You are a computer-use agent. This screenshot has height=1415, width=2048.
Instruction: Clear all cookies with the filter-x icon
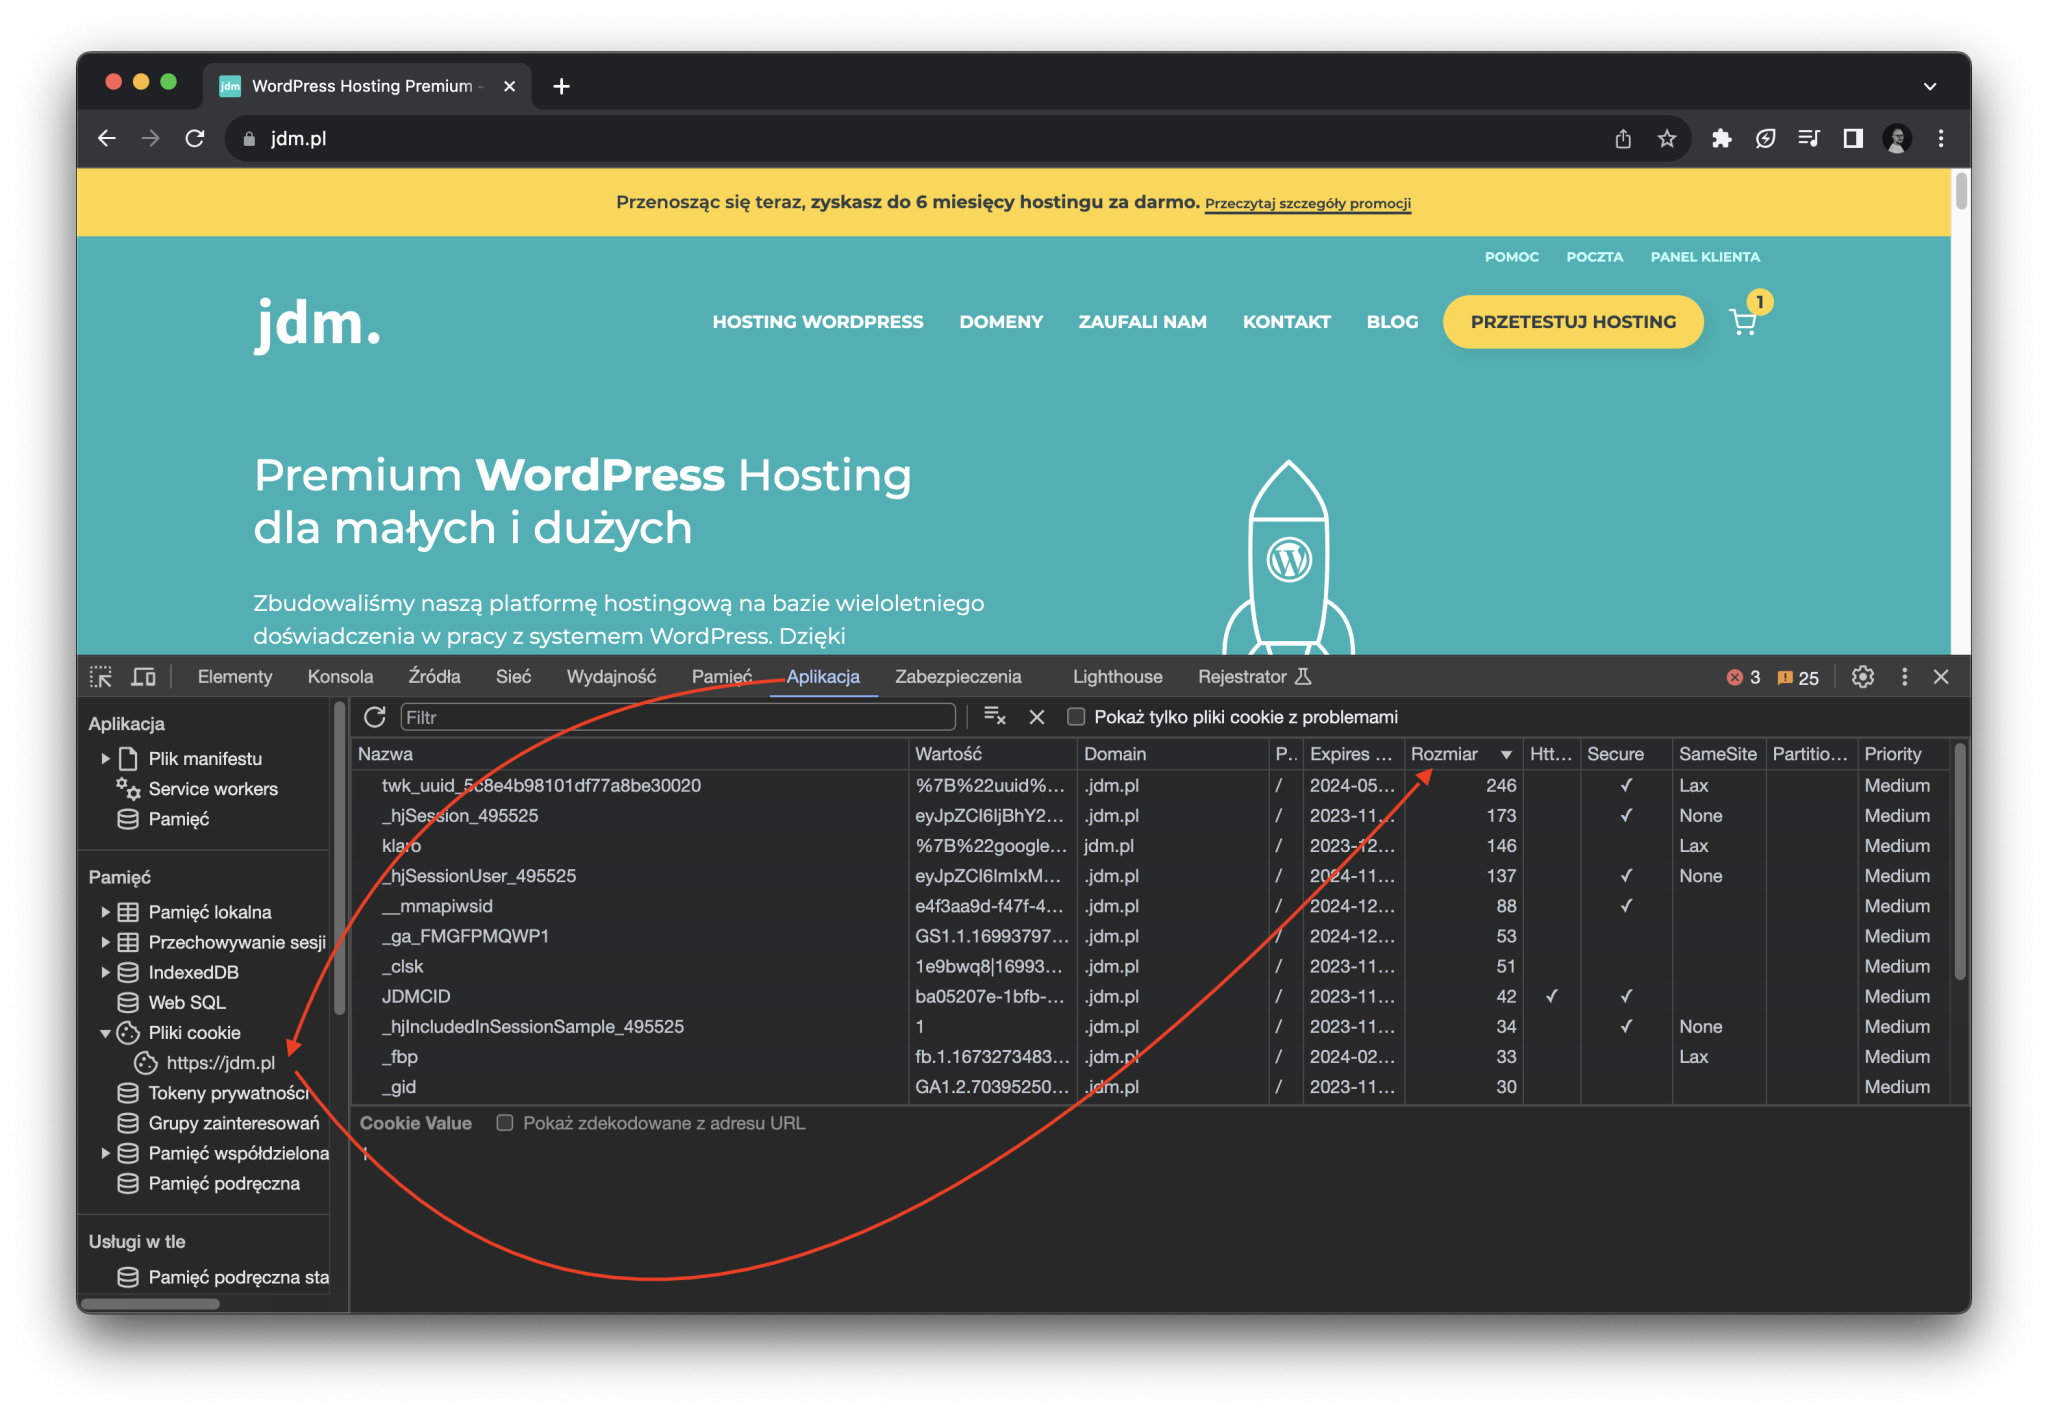[x=995, y=716]
